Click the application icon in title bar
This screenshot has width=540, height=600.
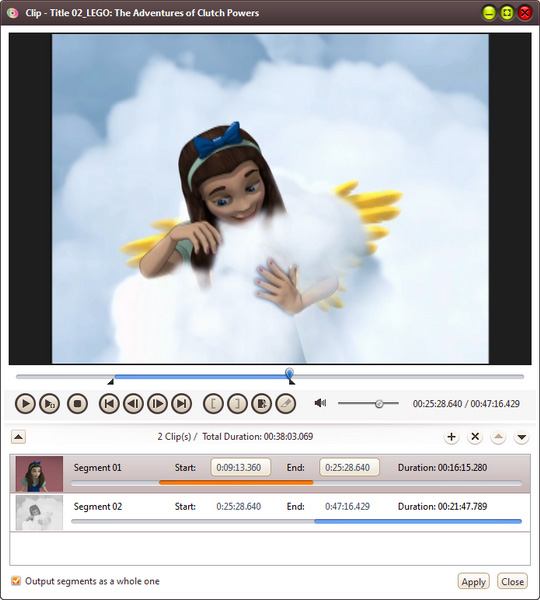[x=12, y=13]
